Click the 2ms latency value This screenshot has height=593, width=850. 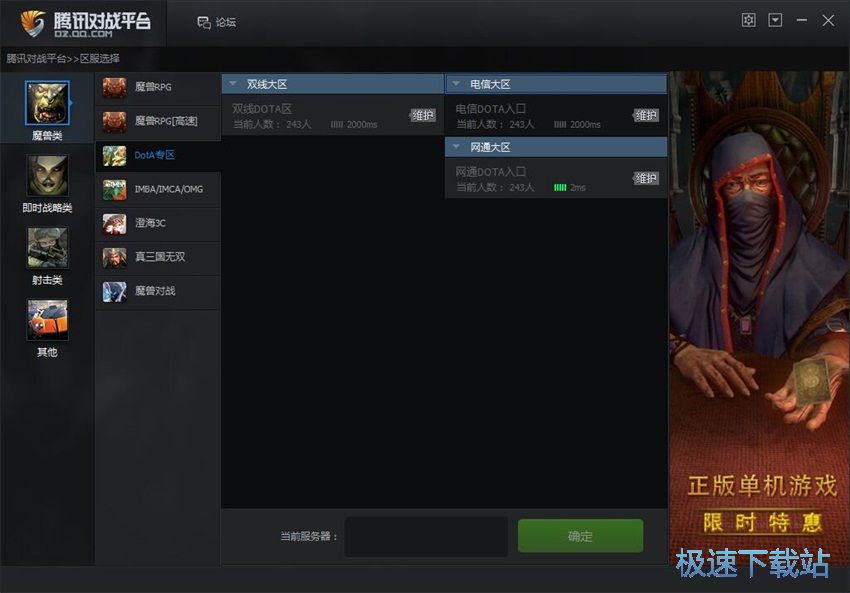pyautogui.click(x=578, y=188)
